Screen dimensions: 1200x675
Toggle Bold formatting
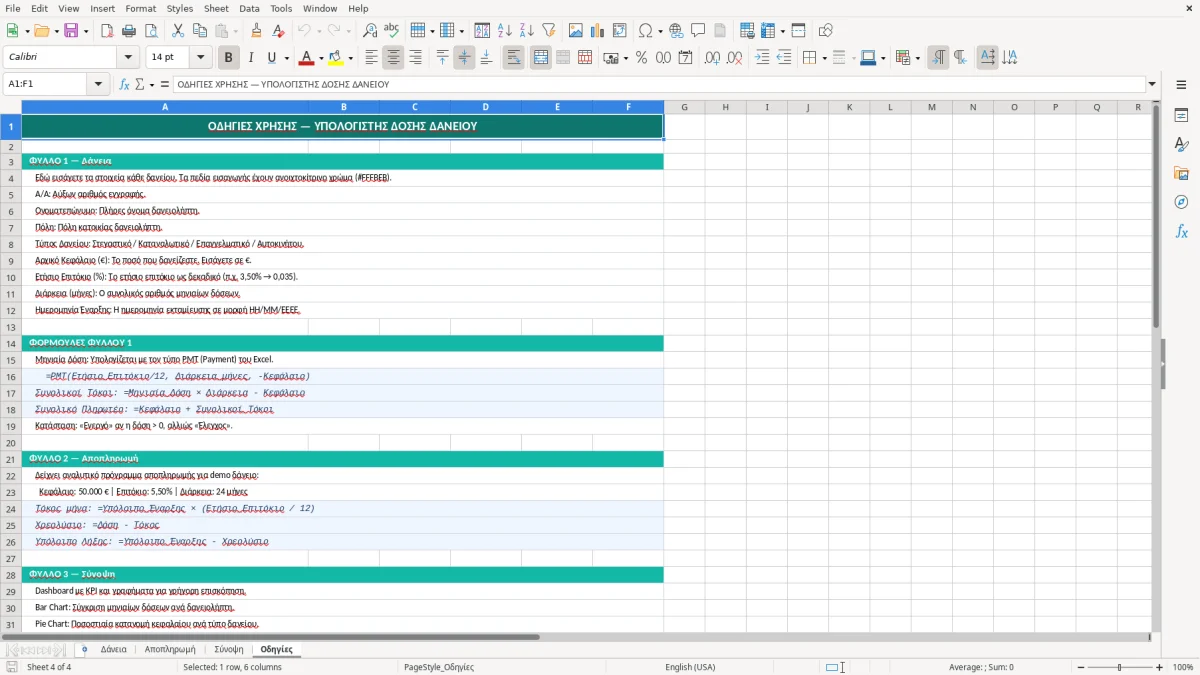click(x=228, y=58)
